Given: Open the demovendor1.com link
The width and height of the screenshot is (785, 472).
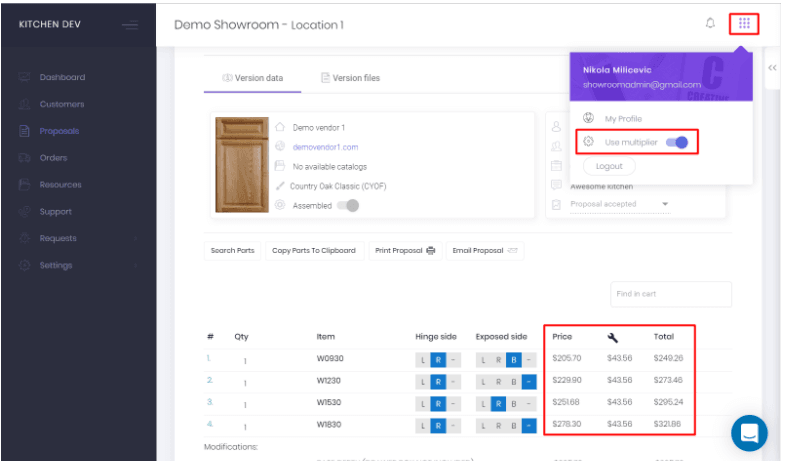Looking at the screenshot, I should [325, 147].
